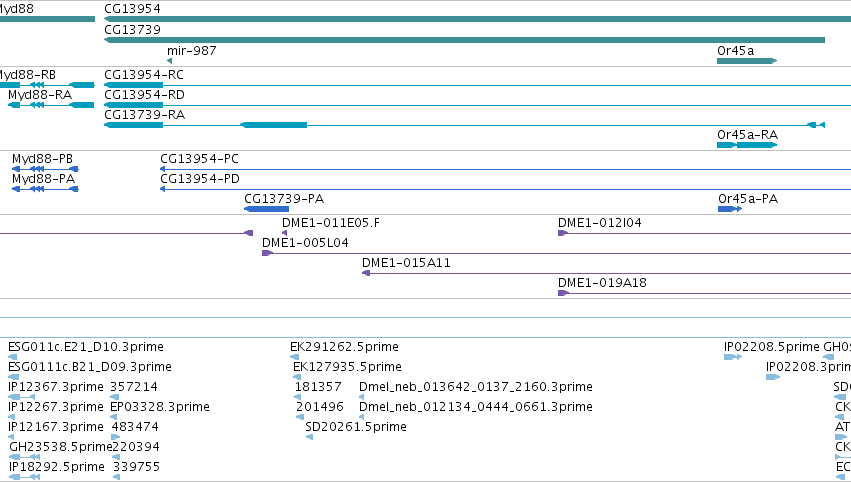
Task: Select the Or45a gene glyph
Action: 747,61
